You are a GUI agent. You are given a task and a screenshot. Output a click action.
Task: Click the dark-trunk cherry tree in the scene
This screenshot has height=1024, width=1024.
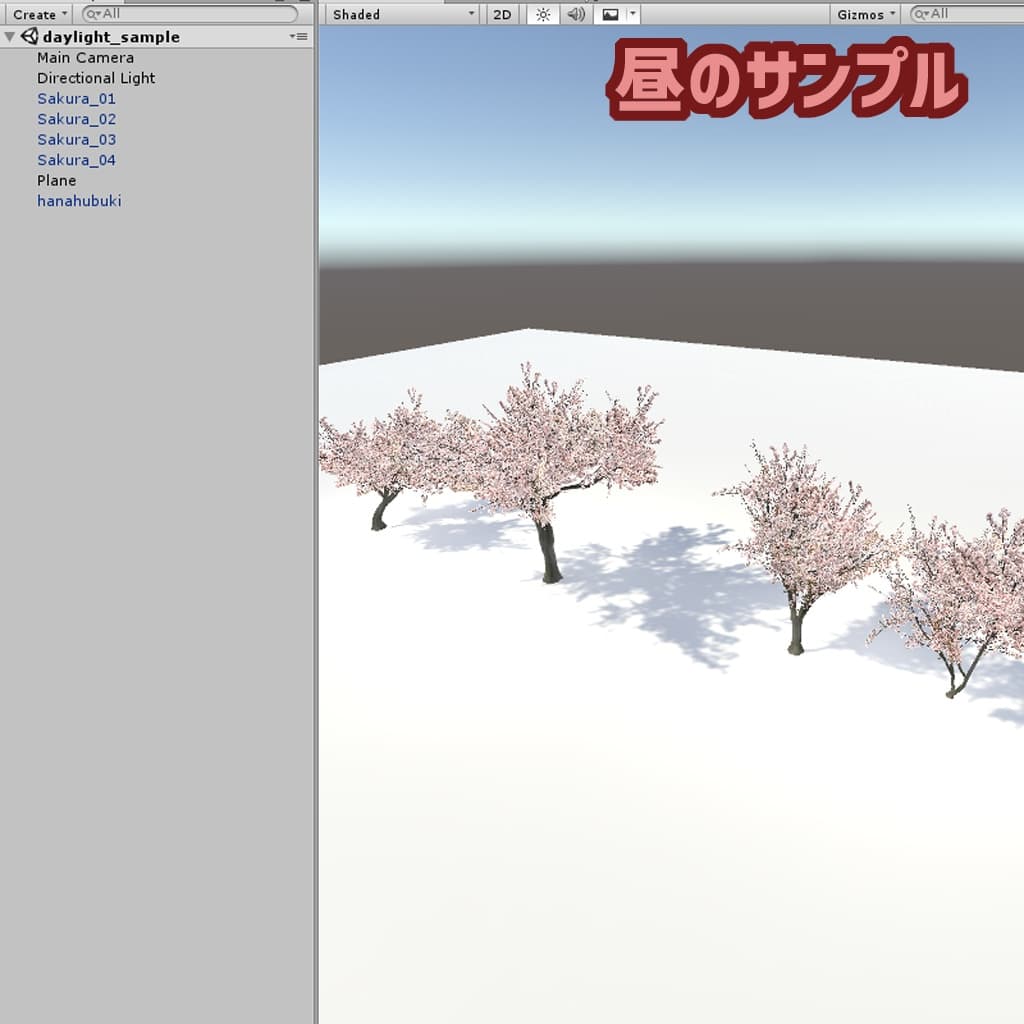[x=547, y=550]
